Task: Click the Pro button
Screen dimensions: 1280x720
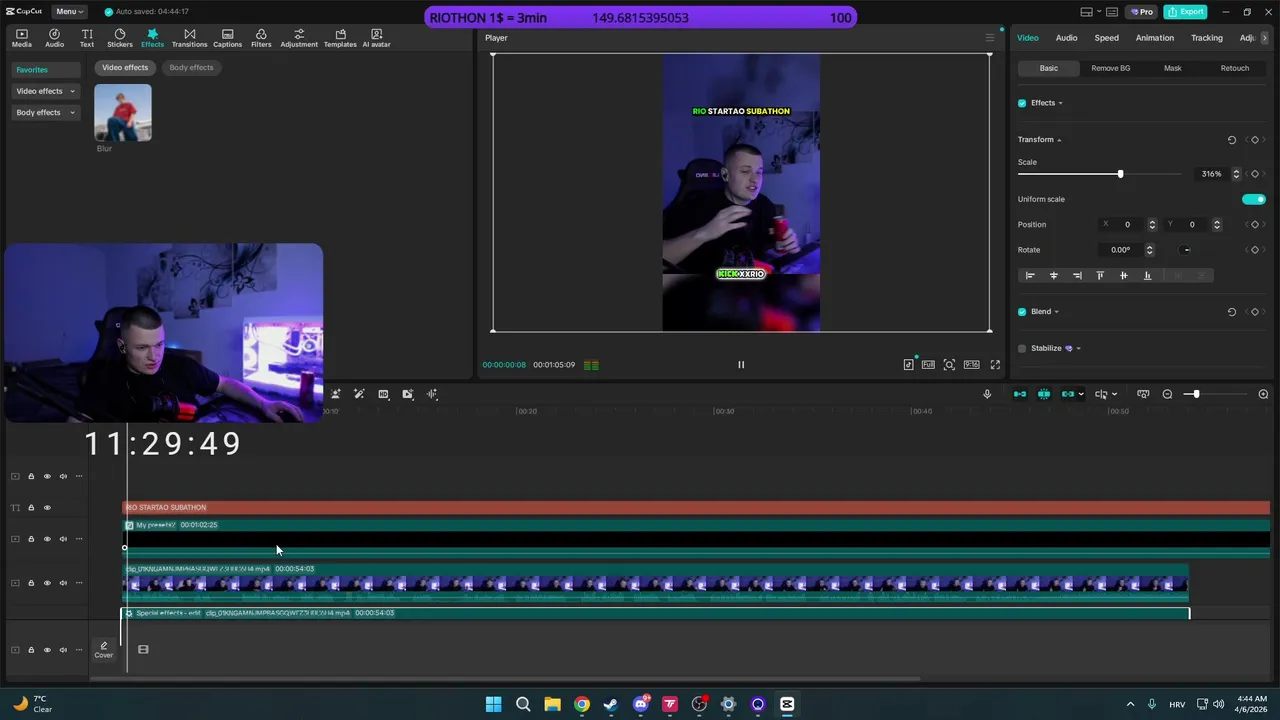Action: click(1141, 12)
